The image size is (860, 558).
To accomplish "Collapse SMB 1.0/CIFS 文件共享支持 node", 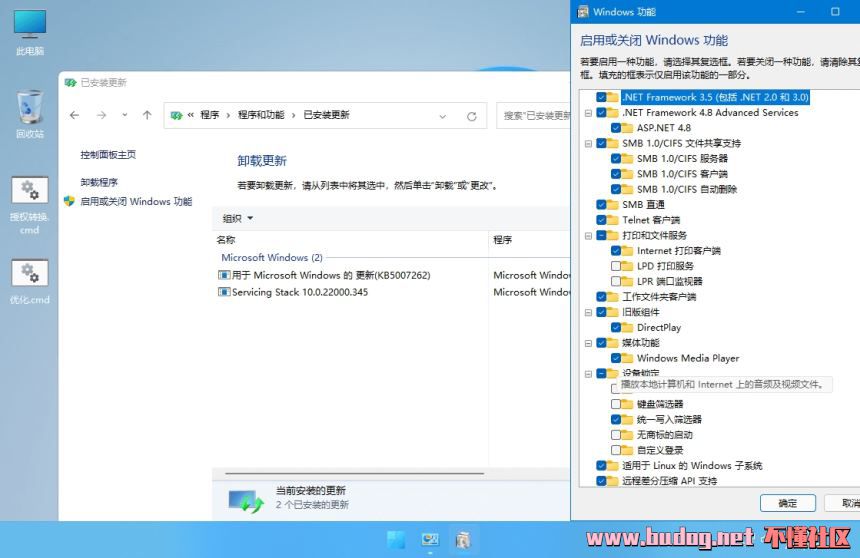I will (x=589, y=144).
